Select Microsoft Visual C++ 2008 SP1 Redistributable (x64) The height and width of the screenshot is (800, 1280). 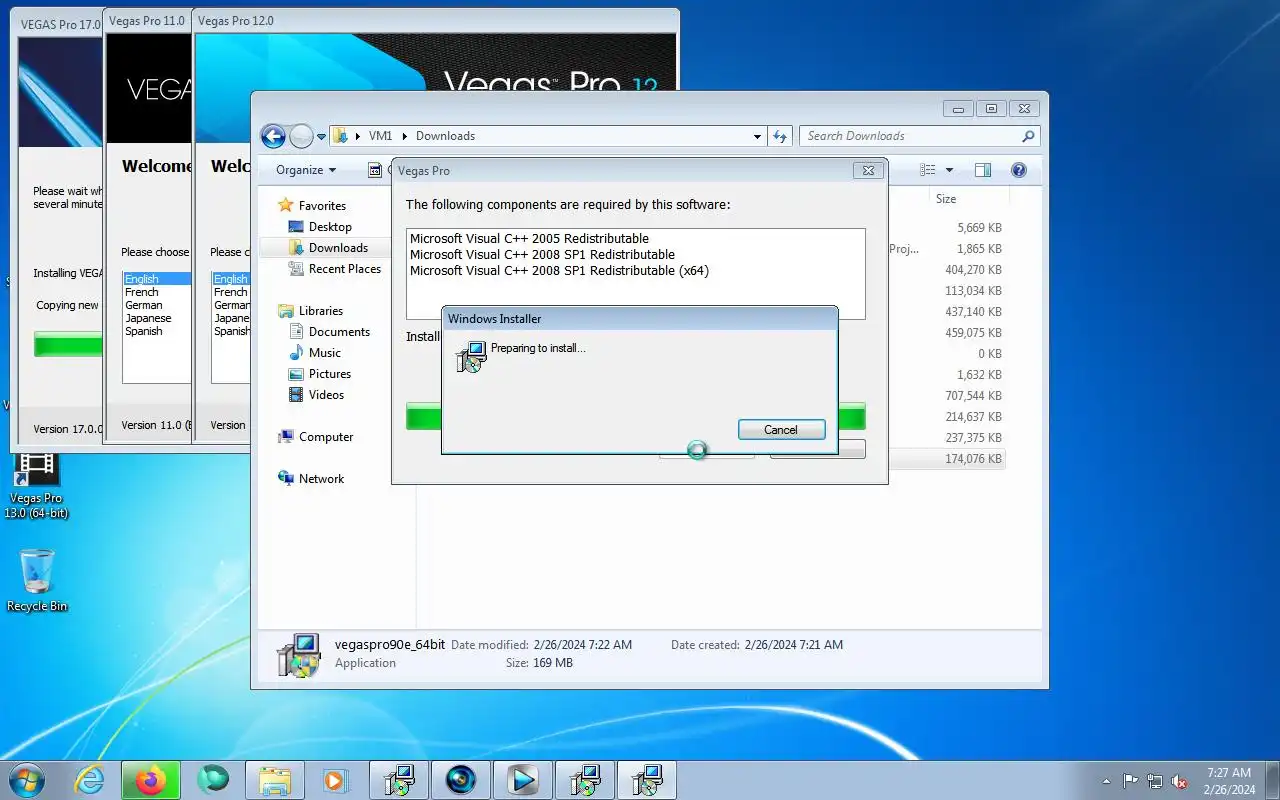pyautogui.click(x=559, y=271)
